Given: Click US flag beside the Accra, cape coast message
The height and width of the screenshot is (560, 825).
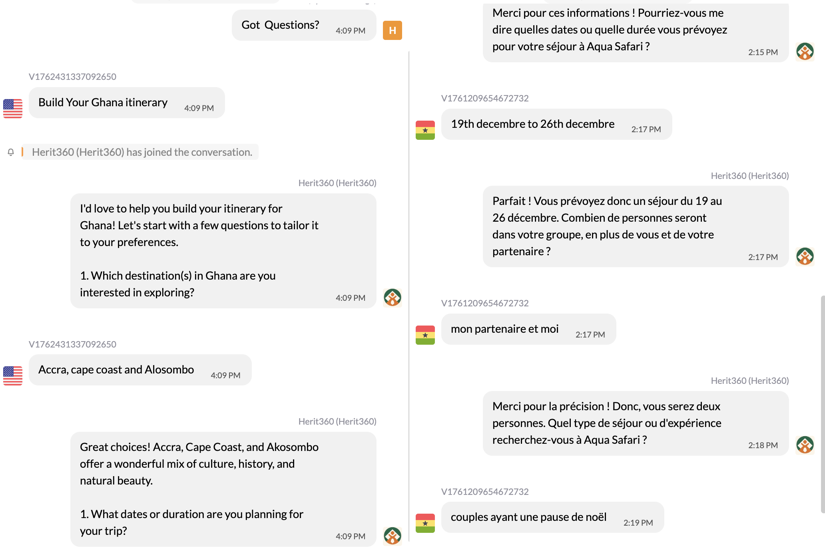Looking at the screenshot, I should pyautogui.click(x=13, y=375).
